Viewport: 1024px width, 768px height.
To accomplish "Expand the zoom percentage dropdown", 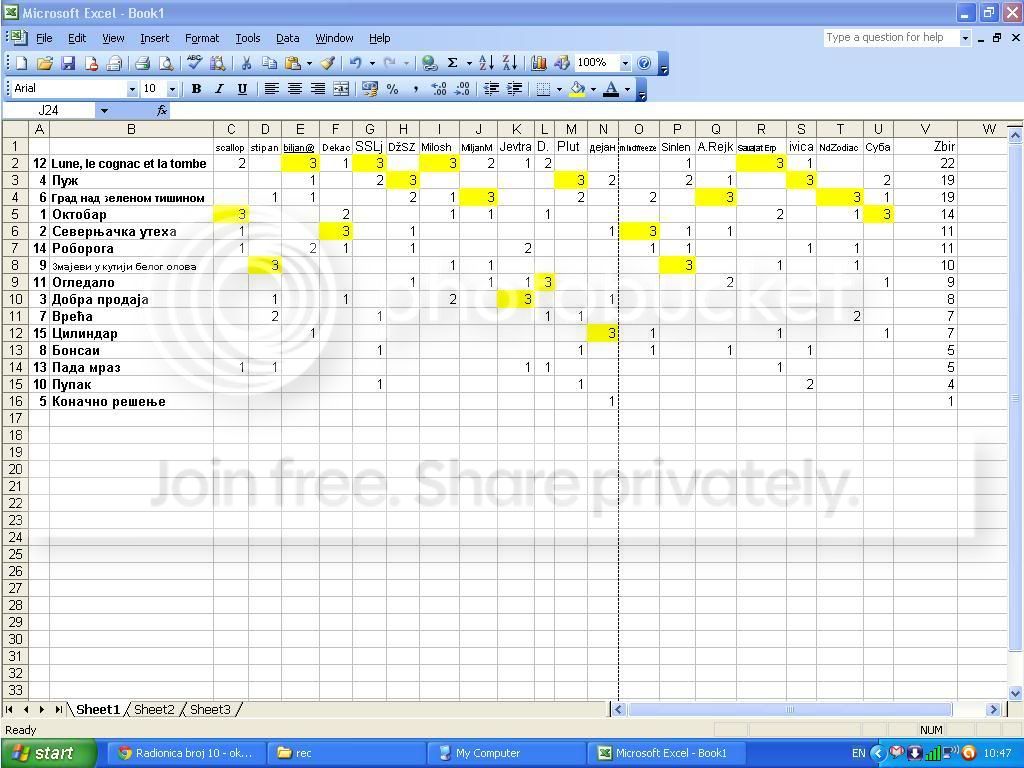I will [x=625, y=63].
